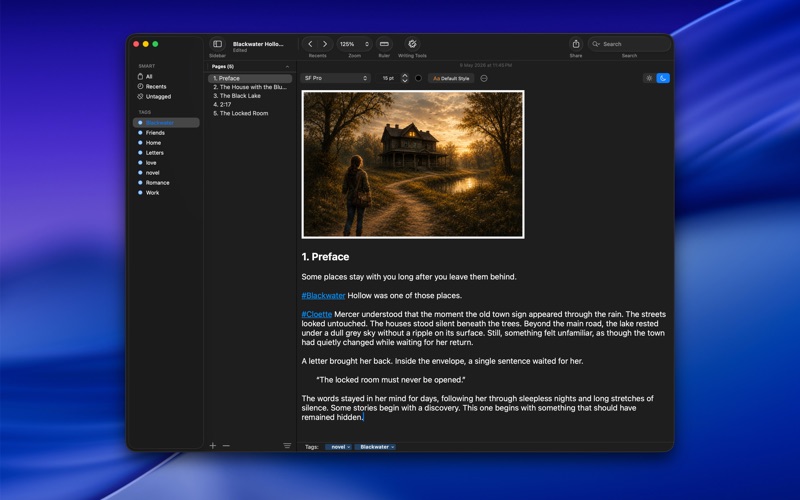Select the Blackwater tag in sidebar
Screen dimensions: 800x500
tap(166, 122)
